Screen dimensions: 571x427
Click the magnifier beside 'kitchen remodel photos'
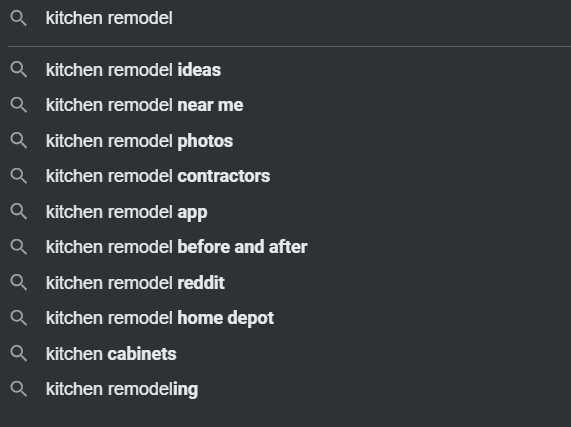[x=19, y=141]
